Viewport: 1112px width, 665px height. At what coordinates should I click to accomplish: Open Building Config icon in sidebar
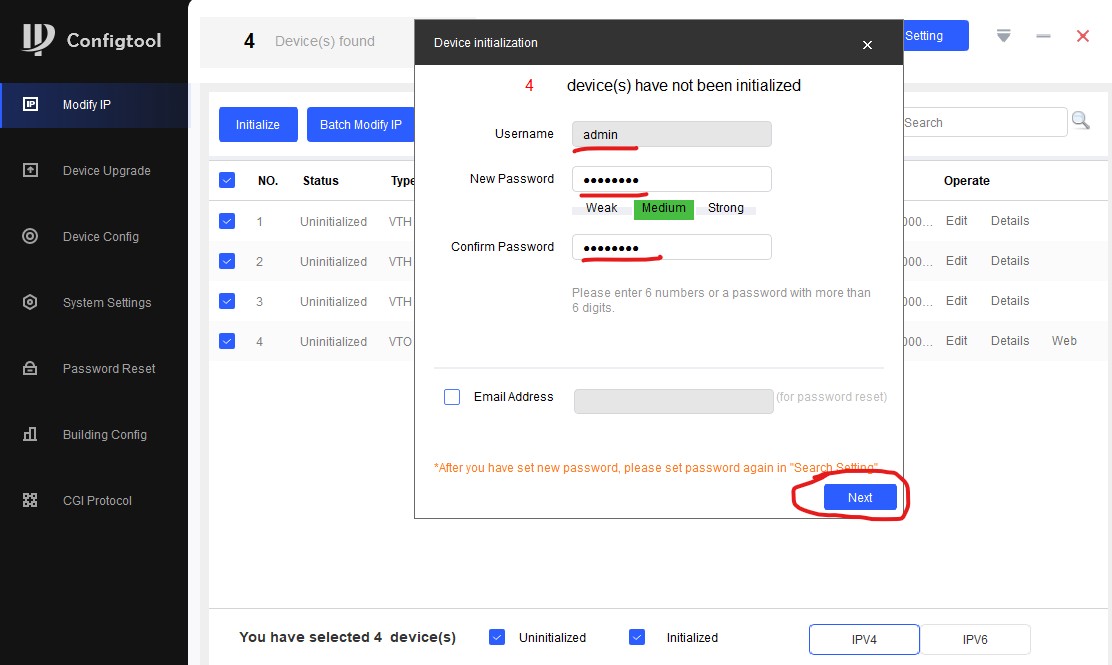tap(30, 434)
